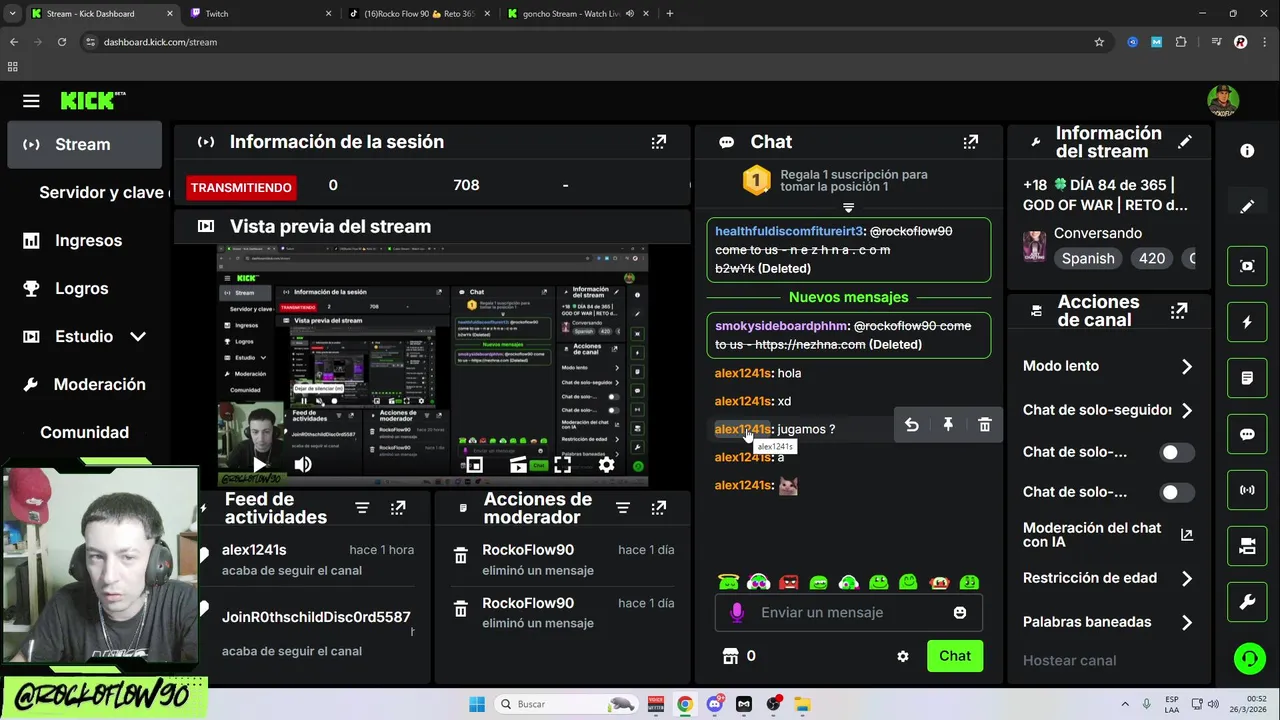Open chat settings gear beside the Chat button

(902, 656)
